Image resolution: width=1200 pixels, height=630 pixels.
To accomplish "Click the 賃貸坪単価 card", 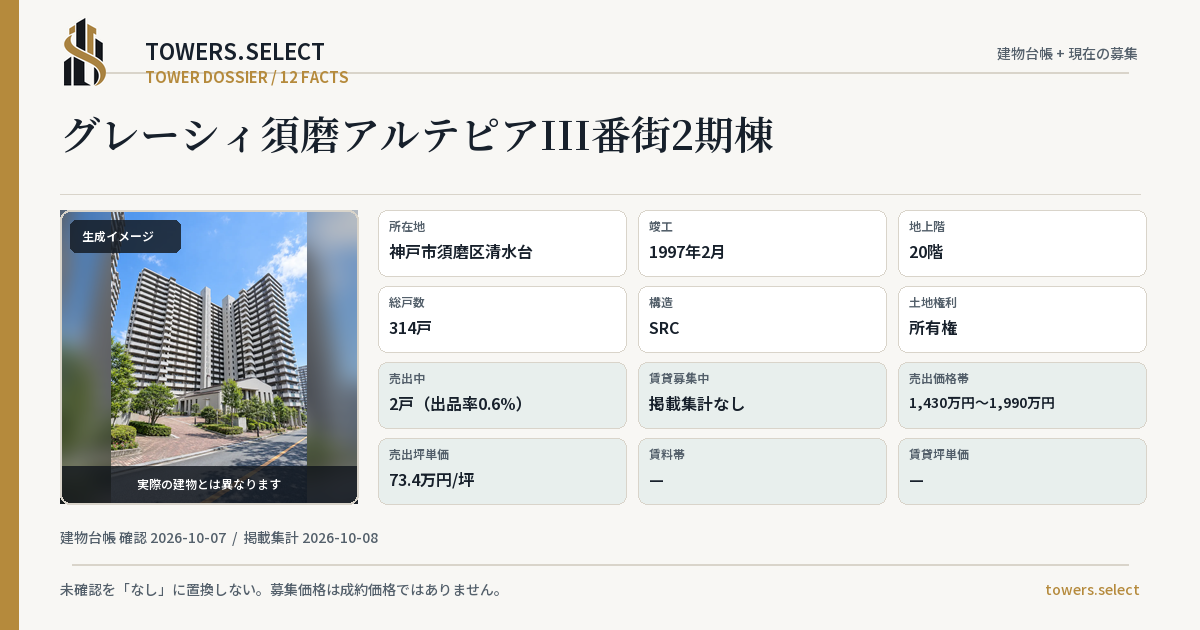I will click(x=1022, y=471).
